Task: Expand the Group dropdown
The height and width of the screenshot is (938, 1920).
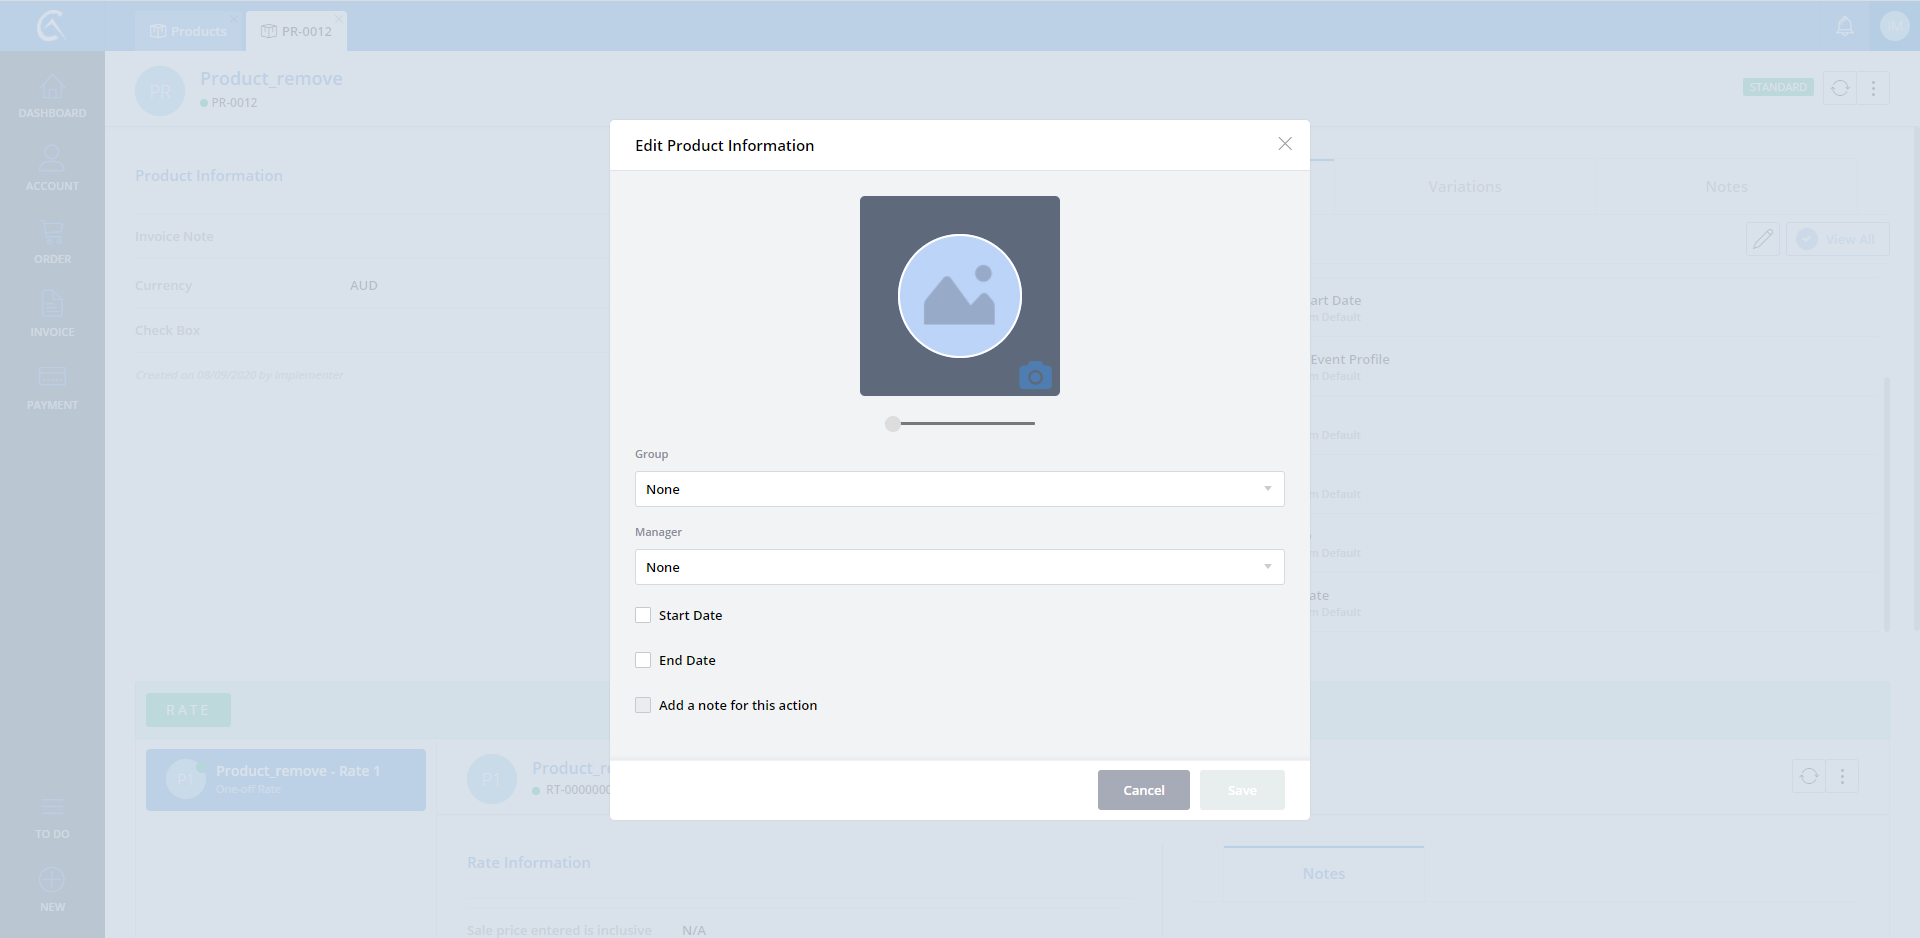Action: pos(959,489)
